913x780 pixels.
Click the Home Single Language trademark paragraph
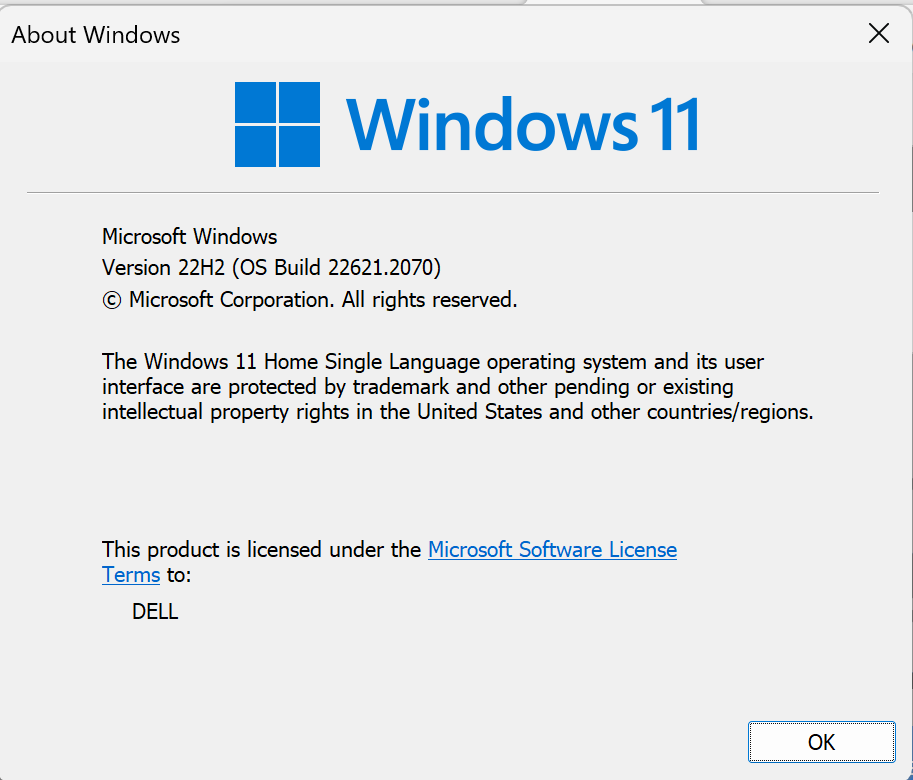click(x=457, y=387)
